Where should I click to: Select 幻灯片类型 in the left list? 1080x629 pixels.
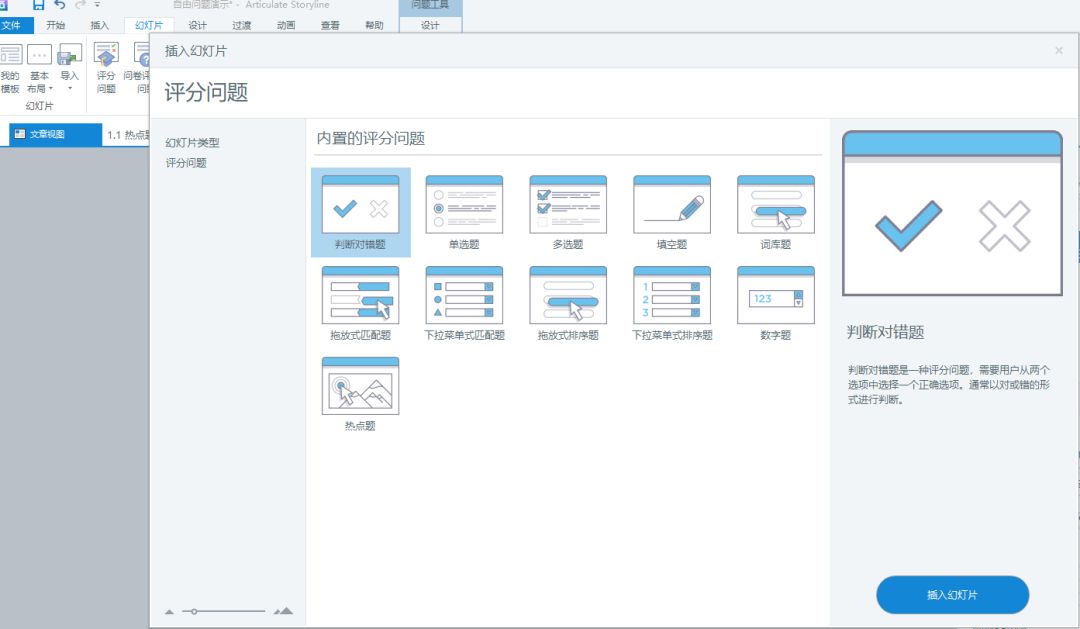click(x=192, y=143)
